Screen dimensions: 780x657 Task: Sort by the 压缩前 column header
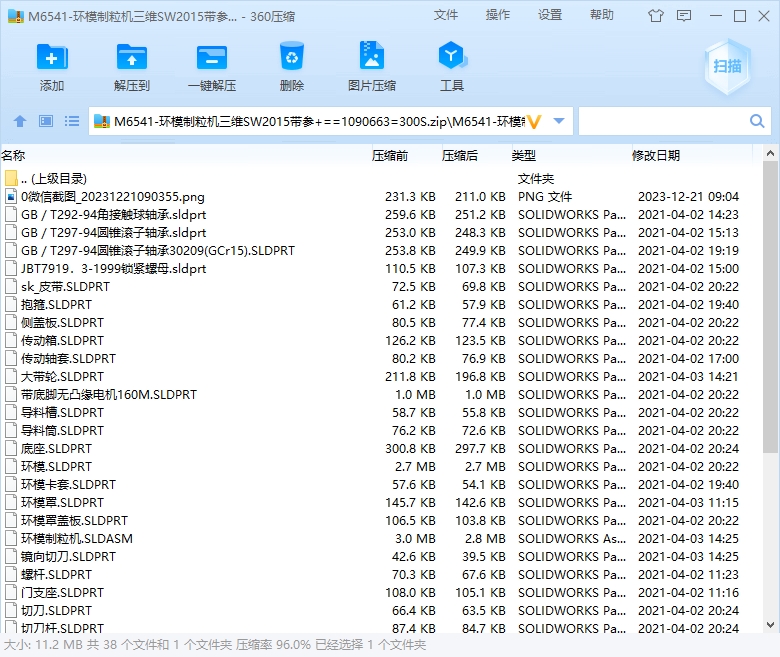click(x=390, y=156)
